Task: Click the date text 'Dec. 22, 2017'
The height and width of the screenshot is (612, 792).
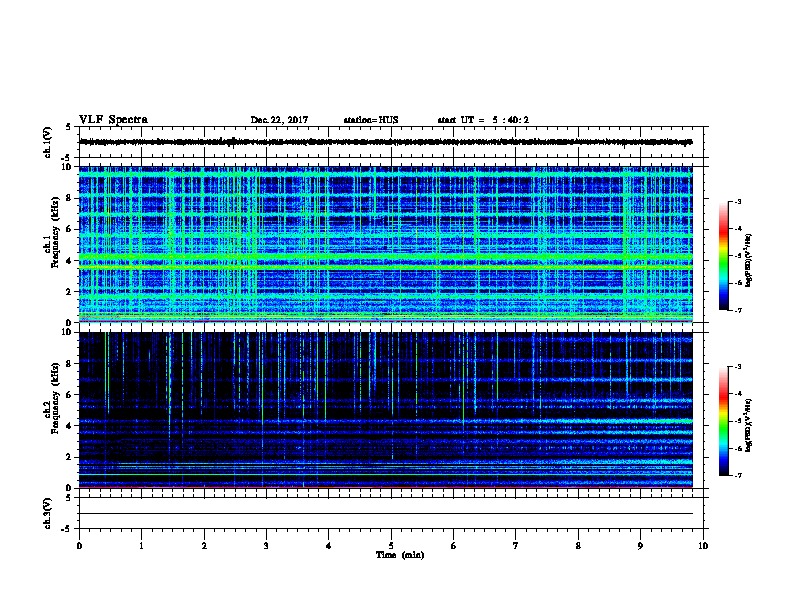Action: click(x=279, y=120)
